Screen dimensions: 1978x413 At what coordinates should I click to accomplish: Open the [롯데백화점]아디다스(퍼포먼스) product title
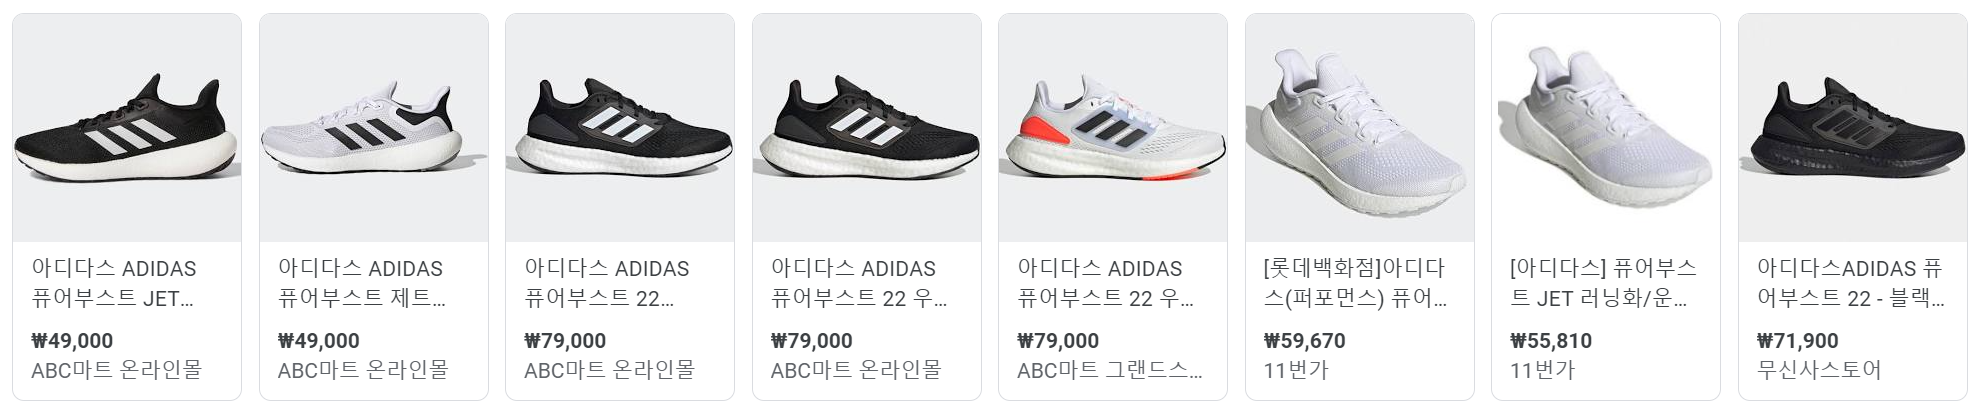1355,283
